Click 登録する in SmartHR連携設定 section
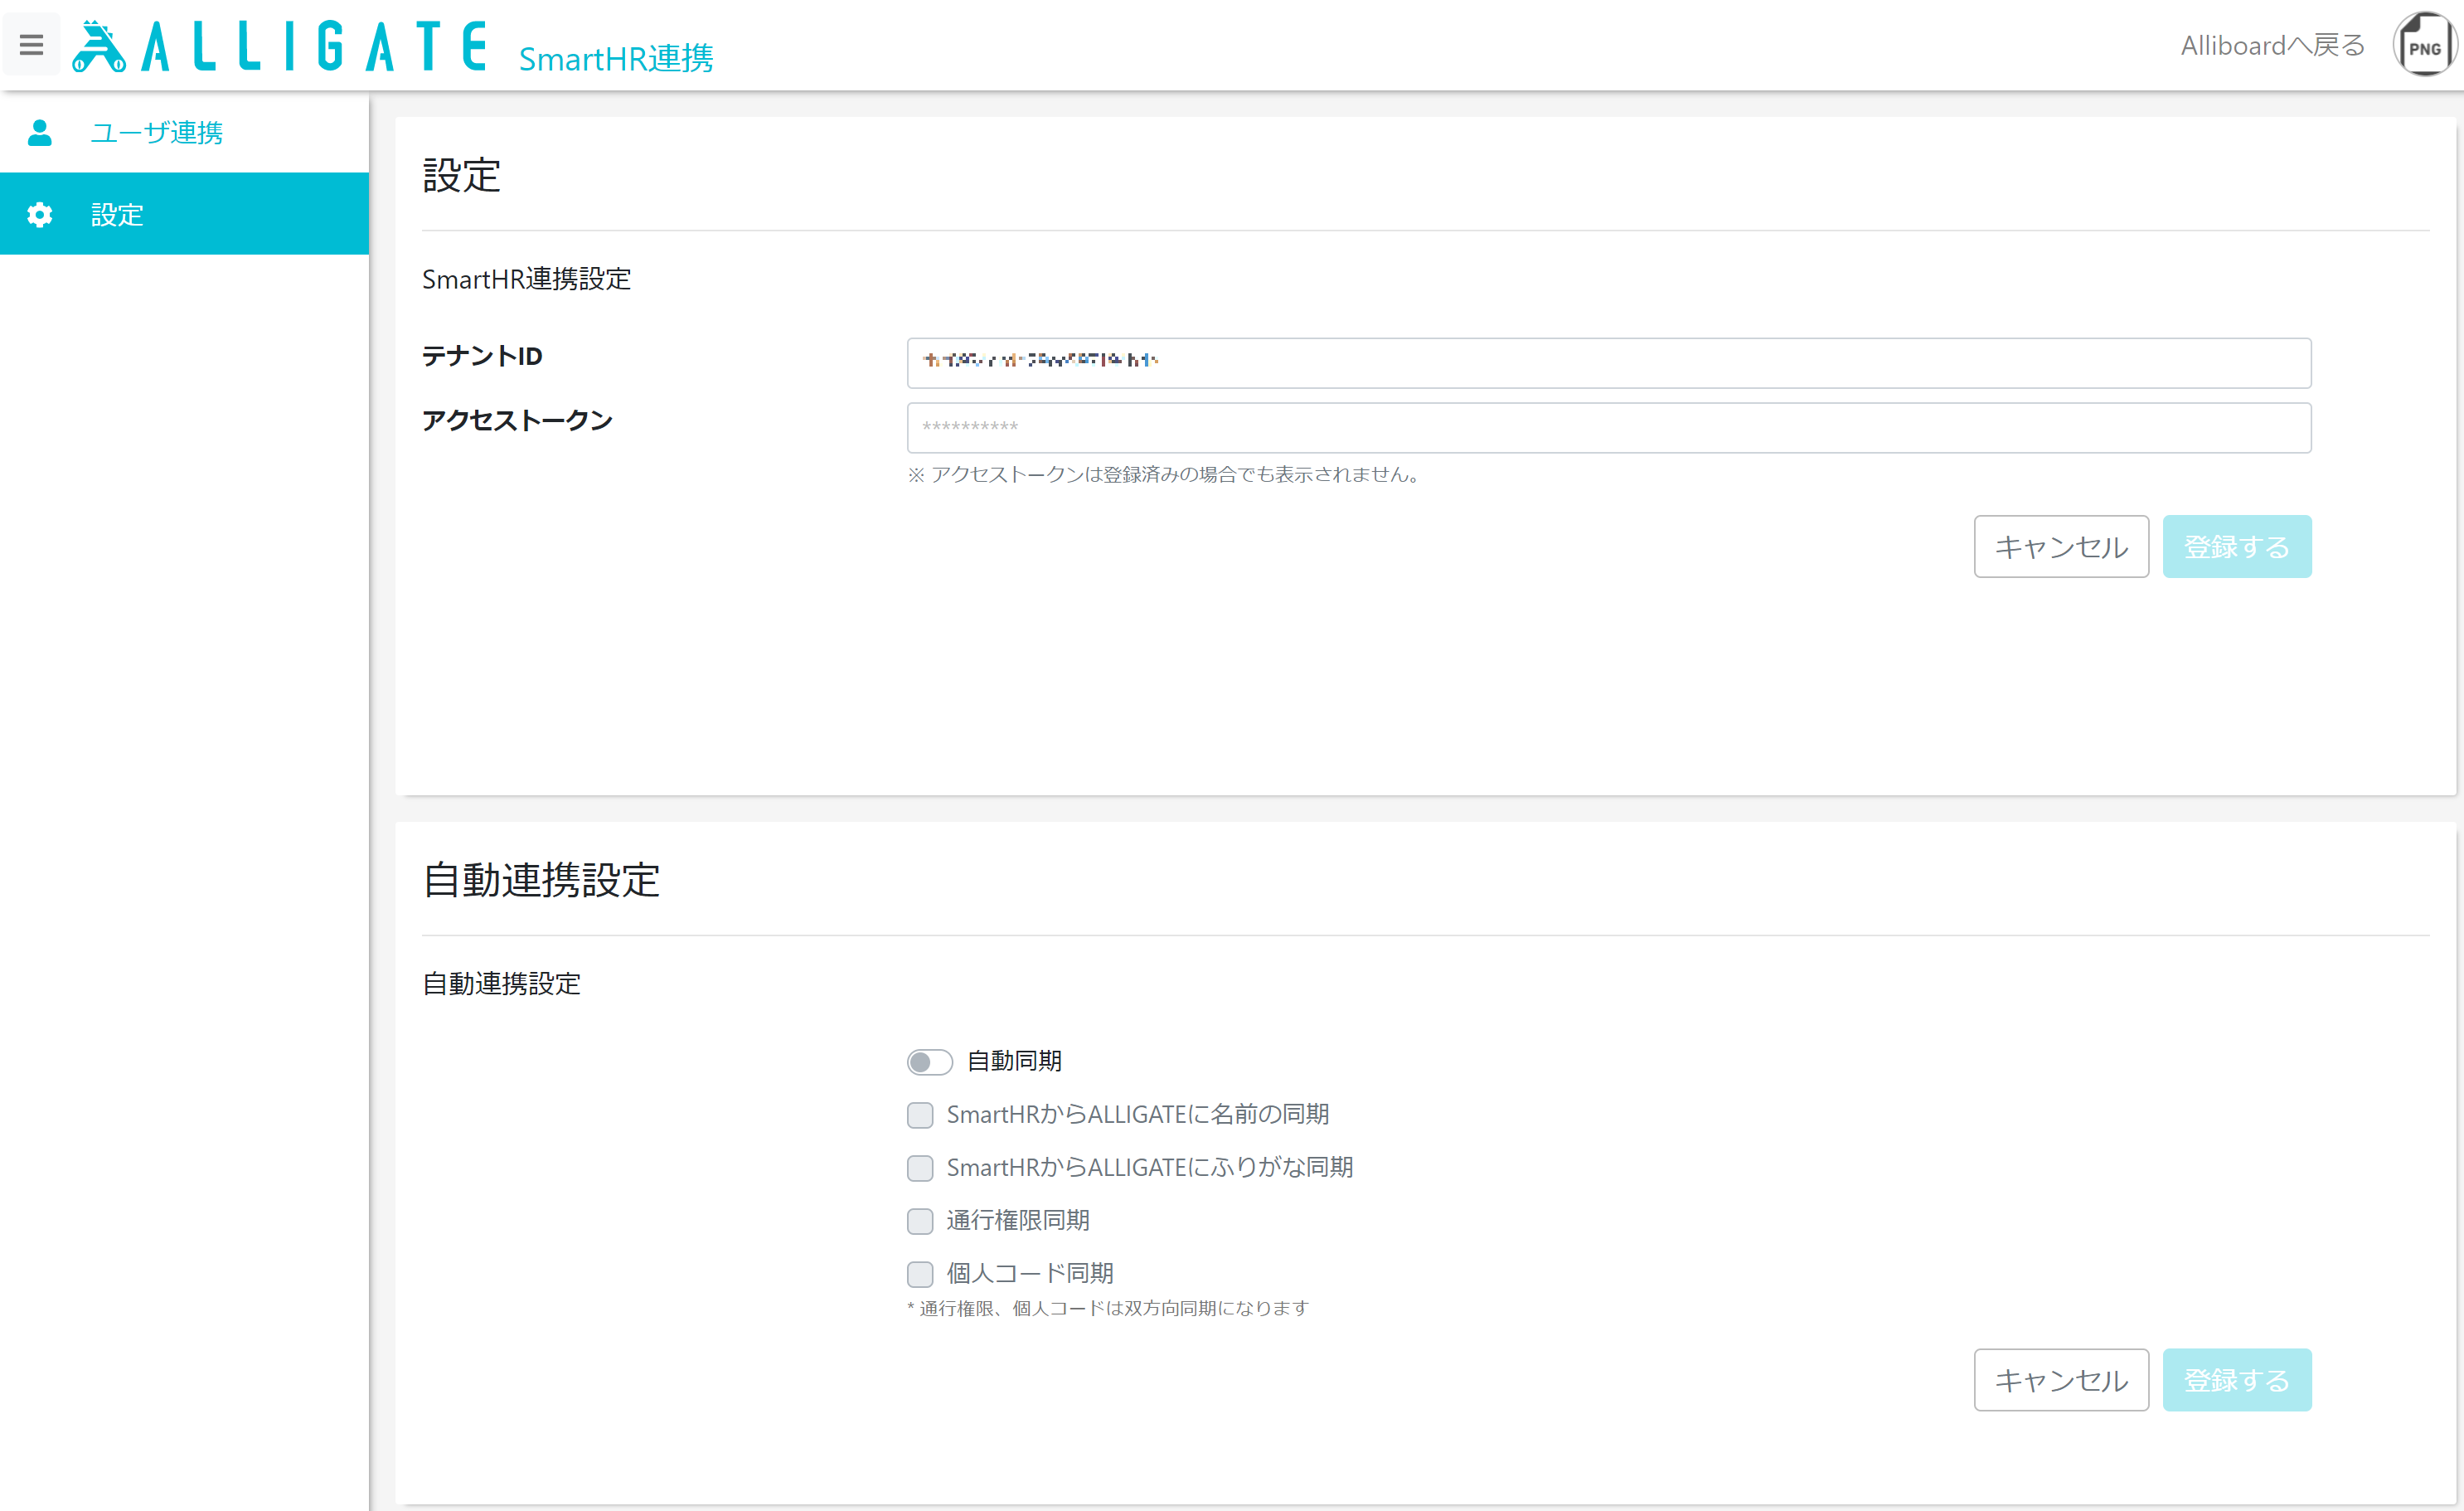 coord(2237,546)
